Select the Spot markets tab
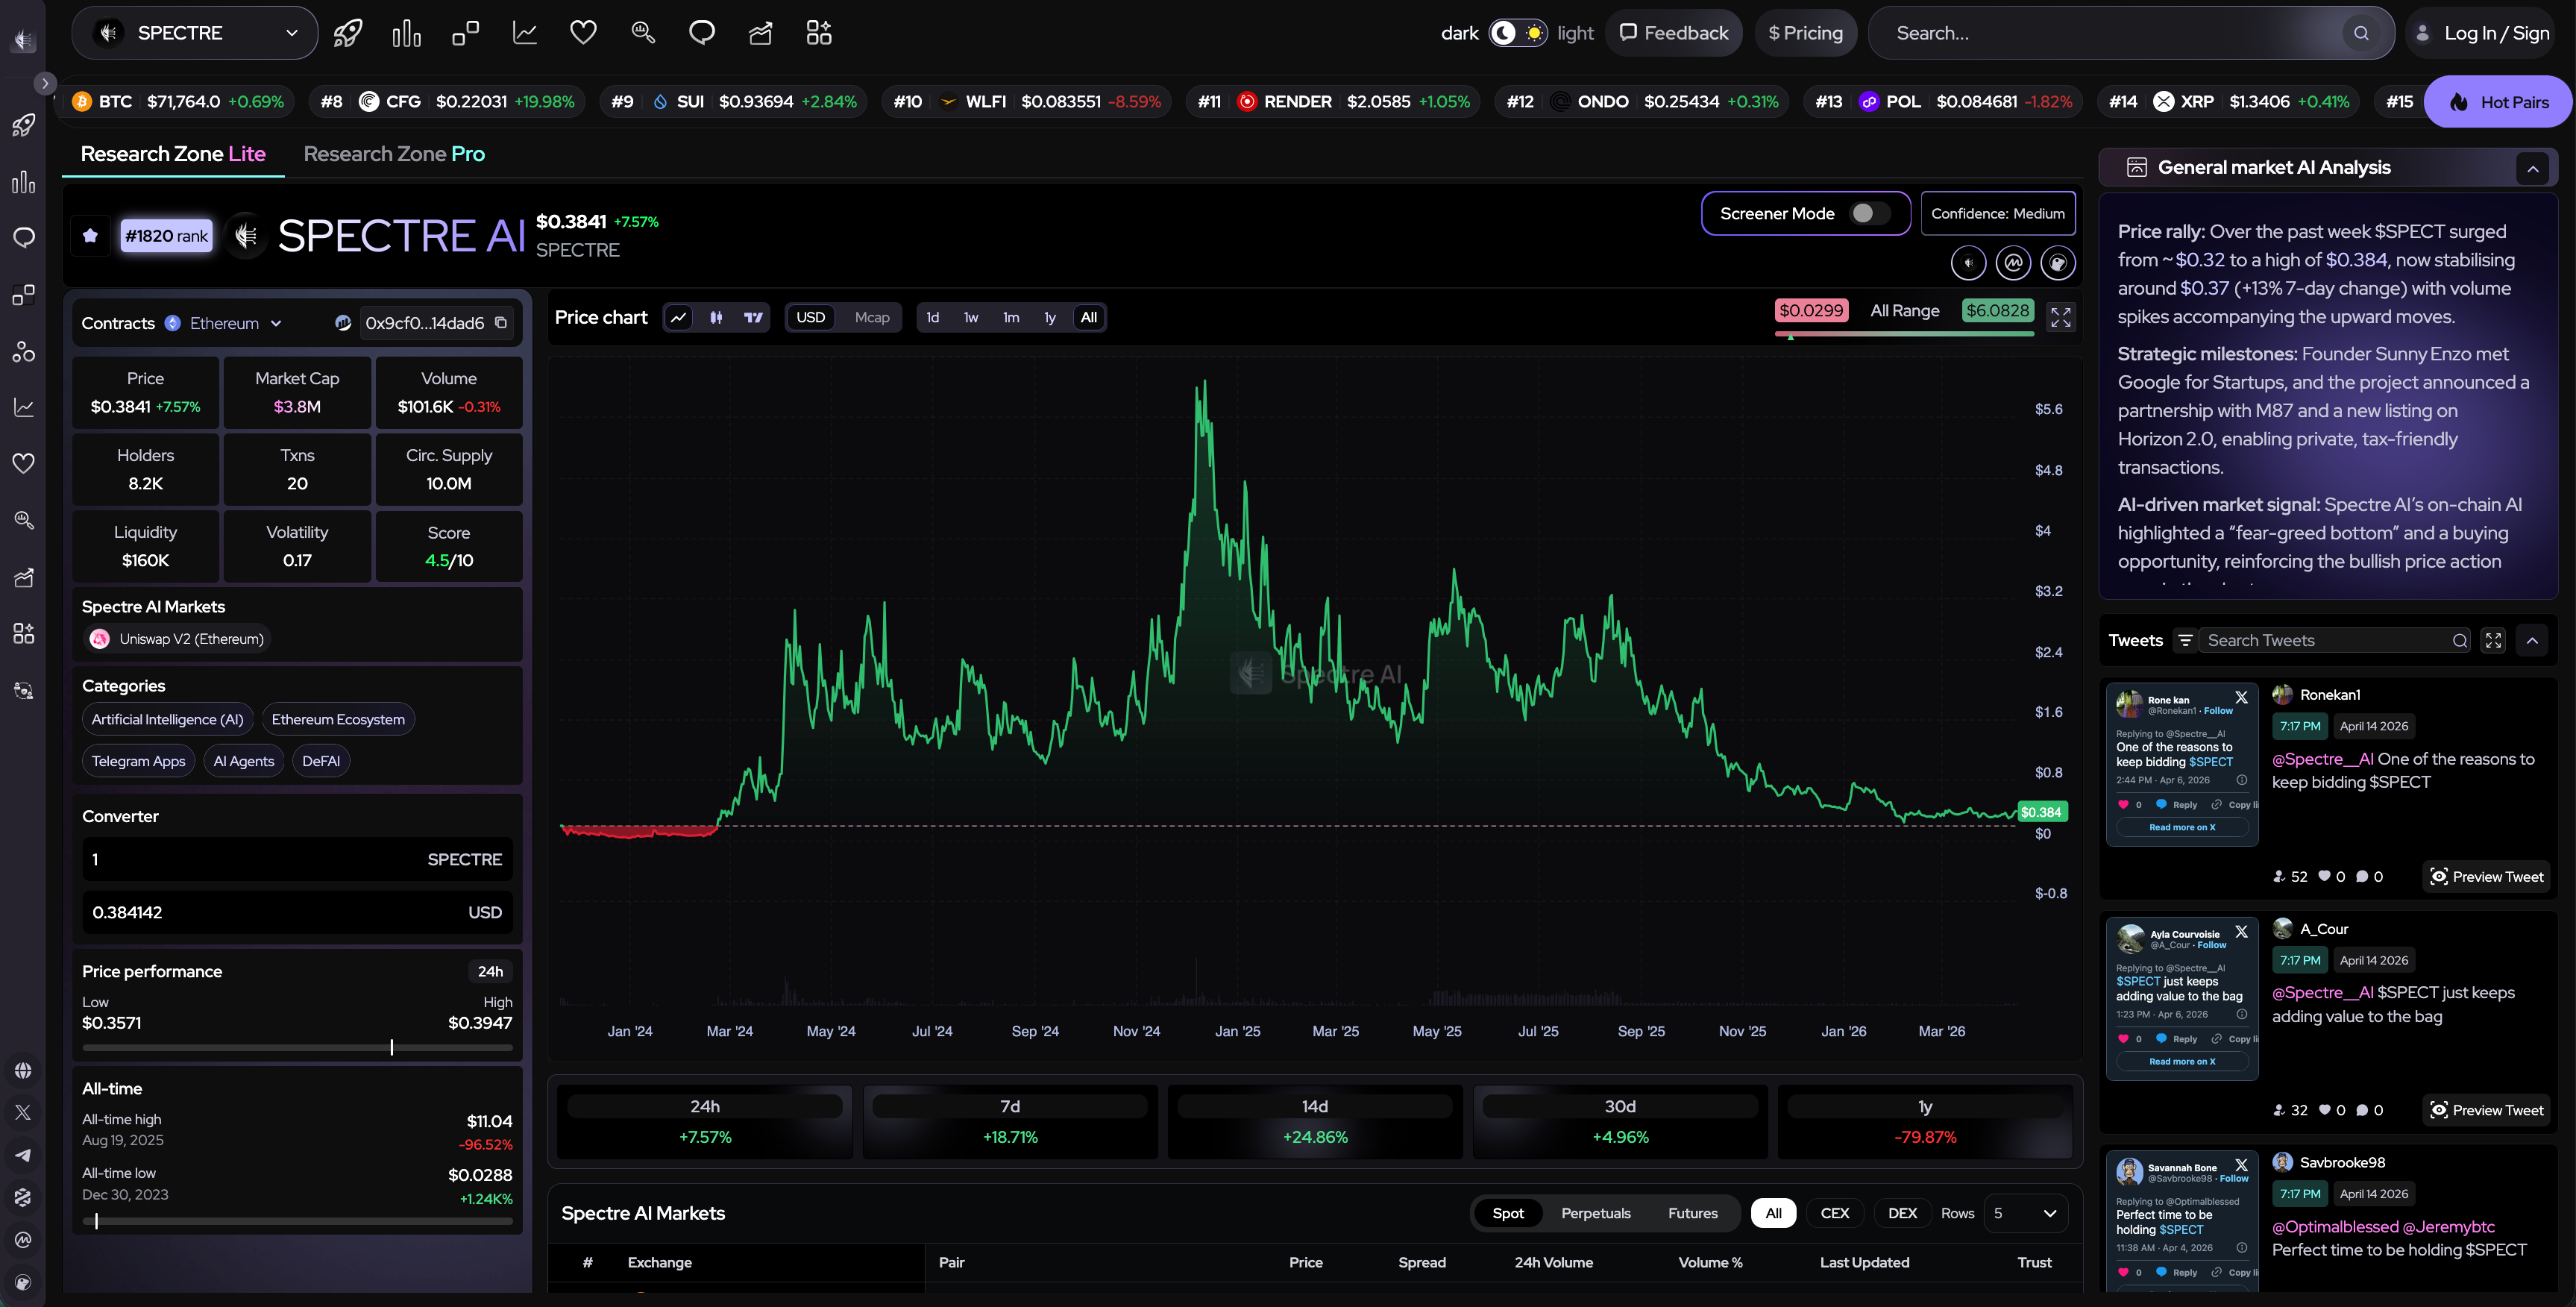Image resolution: width=2576 pixels, height=1307 pixels. coord(1508,1213)
